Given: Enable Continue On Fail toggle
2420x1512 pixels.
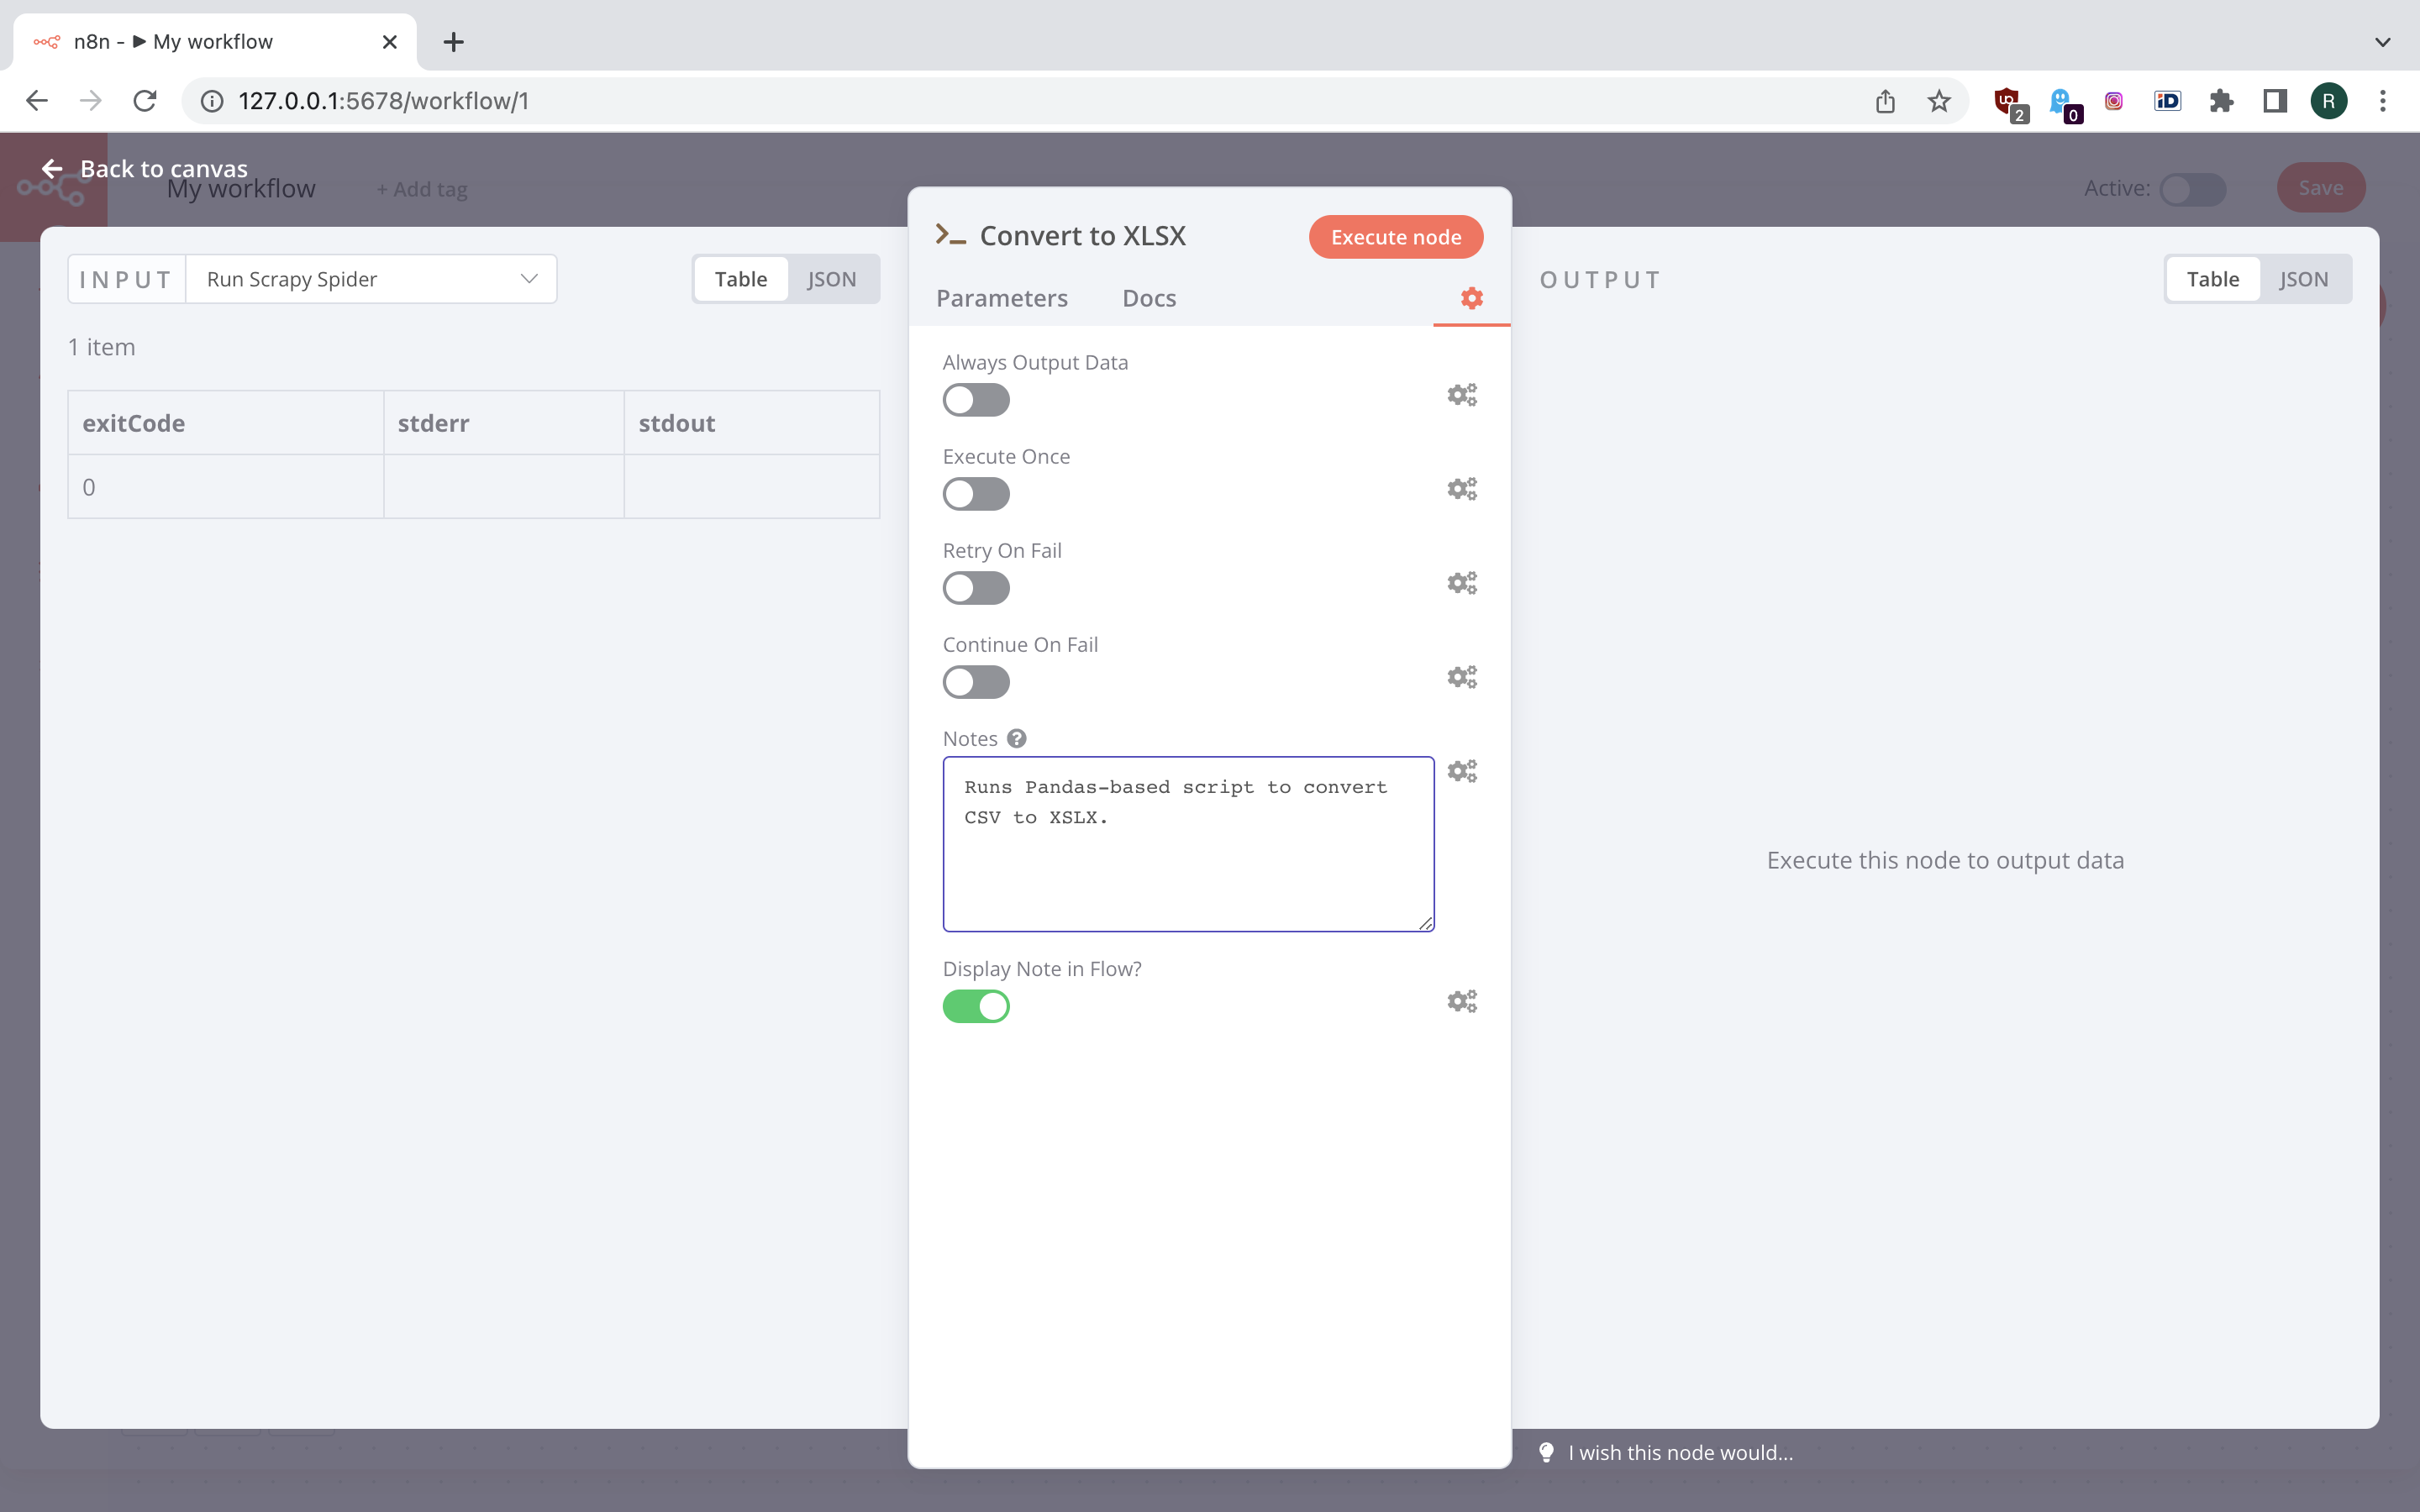Looking at the screenshot, I should (x=976, y=682).
